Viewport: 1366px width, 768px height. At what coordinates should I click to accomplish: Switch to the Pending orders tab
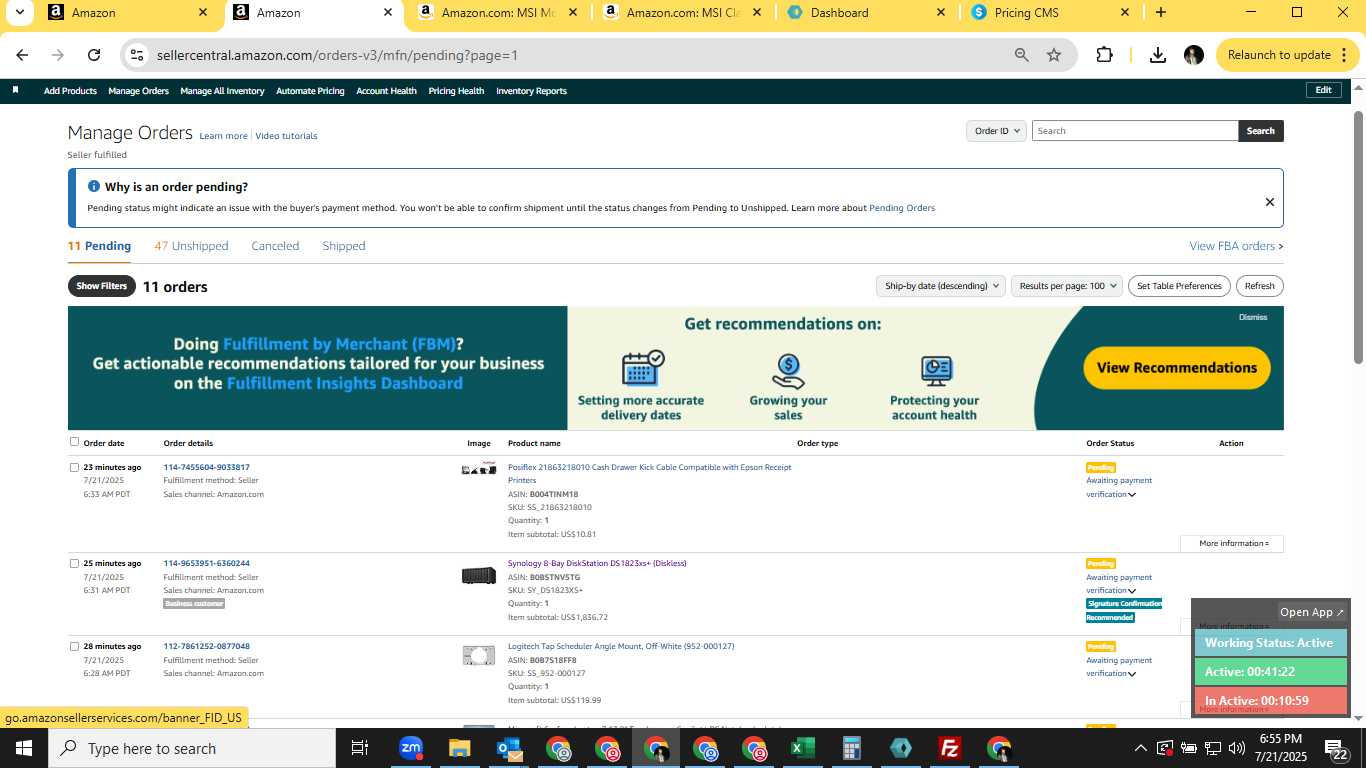99,246
